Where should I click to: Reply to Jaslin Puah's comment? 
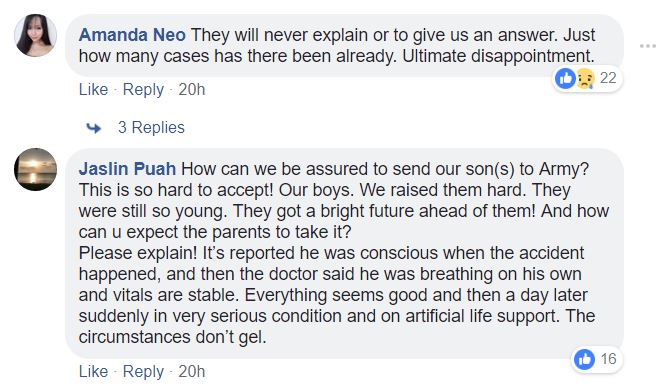click(143, 372)
